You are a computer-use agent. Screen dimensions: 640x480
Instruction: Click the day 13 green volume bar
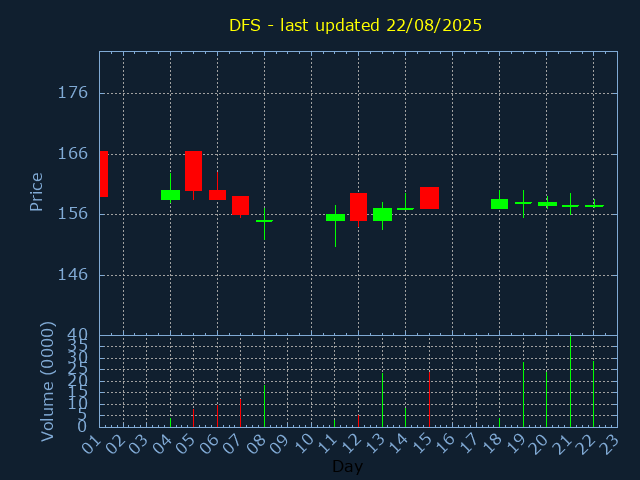point(382,400)
